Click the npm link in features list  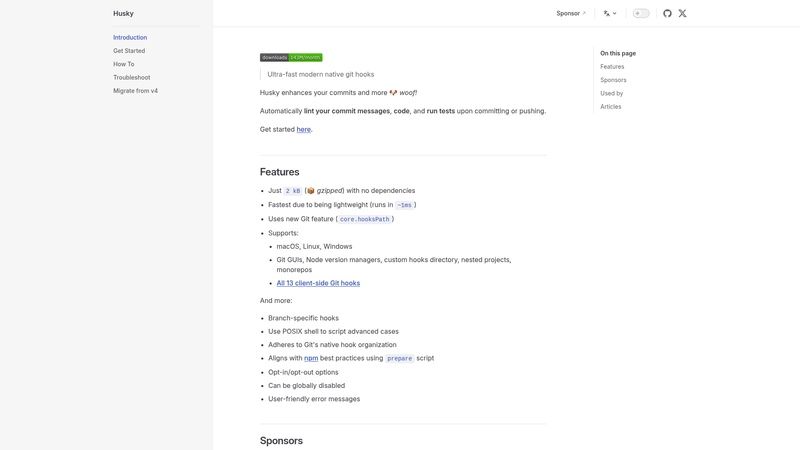311,358
